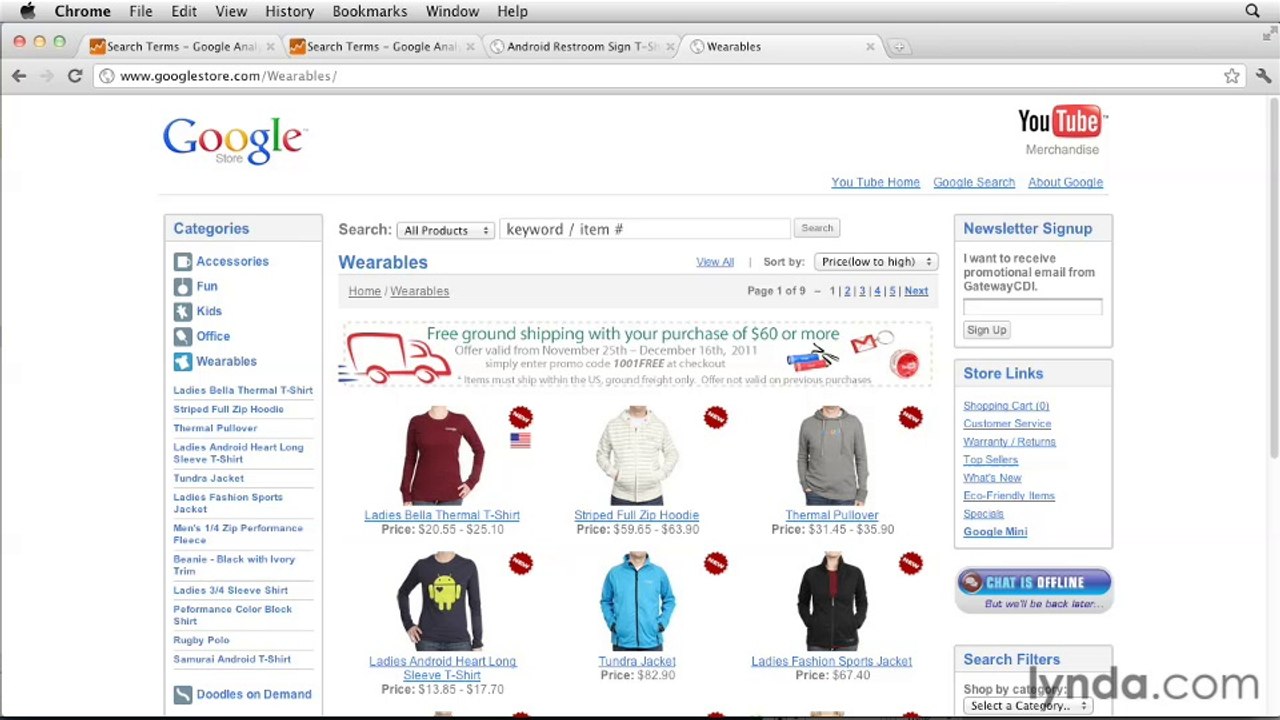Open the Chrome menu in the menu bar
The width and height of the screenshot is (1280, 720).
click(82, 11)
